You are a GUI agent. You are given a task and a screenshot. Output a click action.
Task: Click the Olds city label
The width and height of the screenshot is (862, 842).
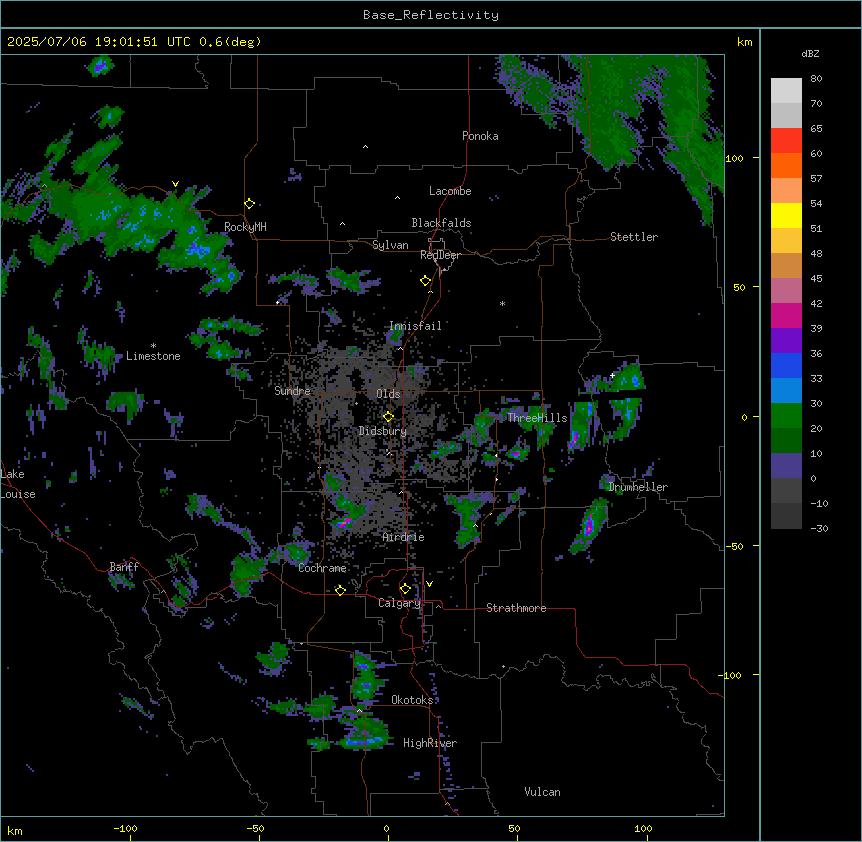click(x=388, y=394)
